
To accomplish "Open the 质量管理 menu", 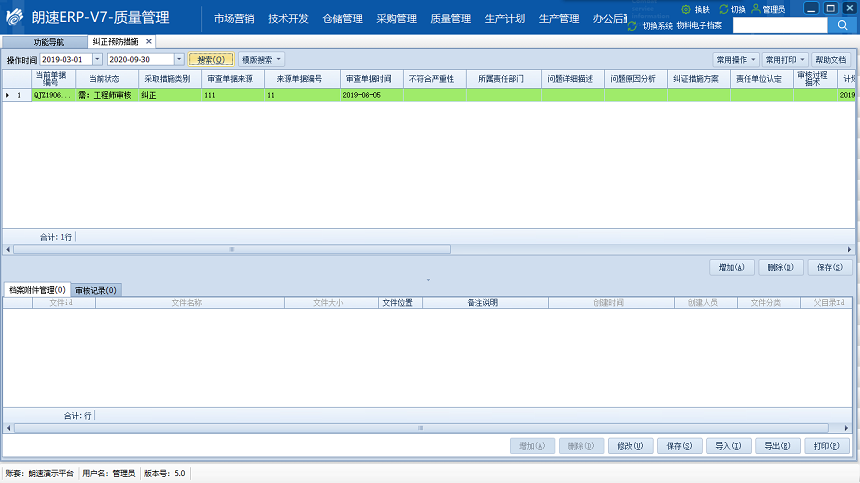I will [x=450, y=19].
